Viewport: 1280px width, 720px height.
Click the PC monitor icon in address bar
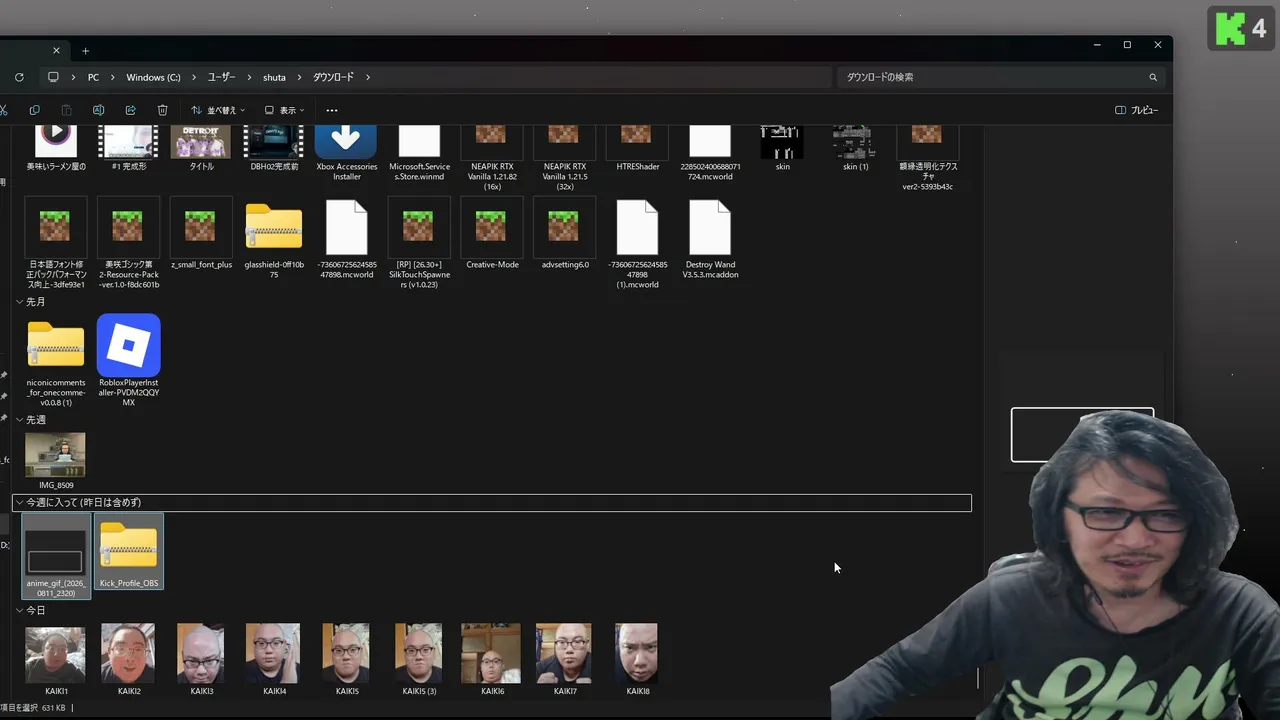click(x=53, y=77)
